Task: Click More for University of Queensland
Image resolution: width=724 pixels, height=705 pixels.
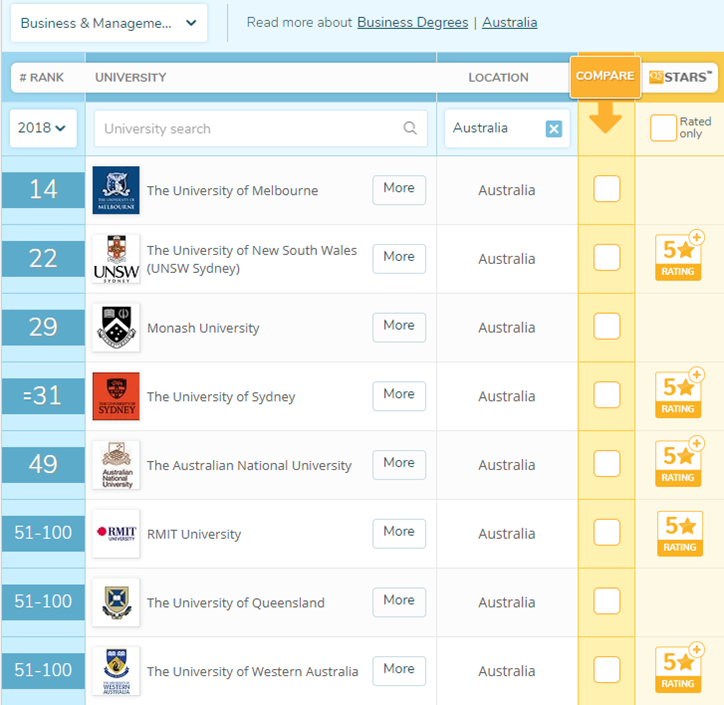Action: point(399,602)
